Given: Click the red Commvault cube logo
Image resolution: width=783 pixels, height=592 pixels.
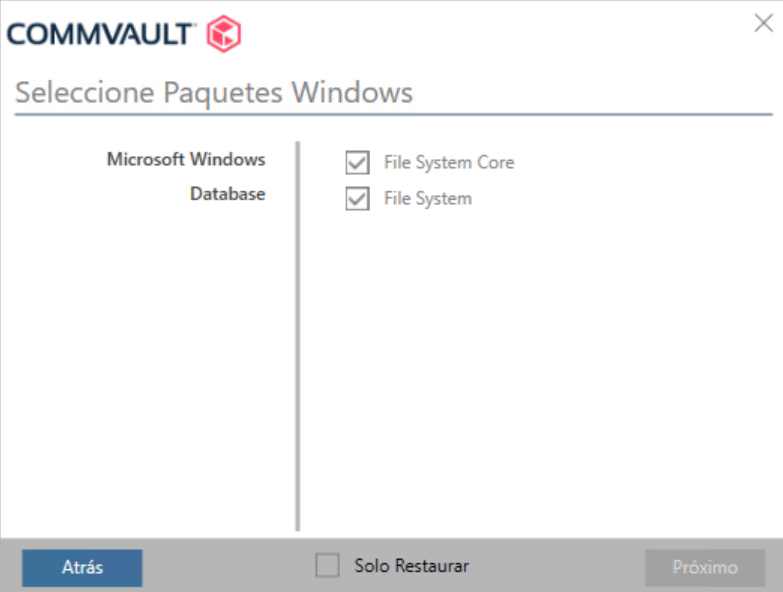Looking at the screenshot, I should 223,35.
